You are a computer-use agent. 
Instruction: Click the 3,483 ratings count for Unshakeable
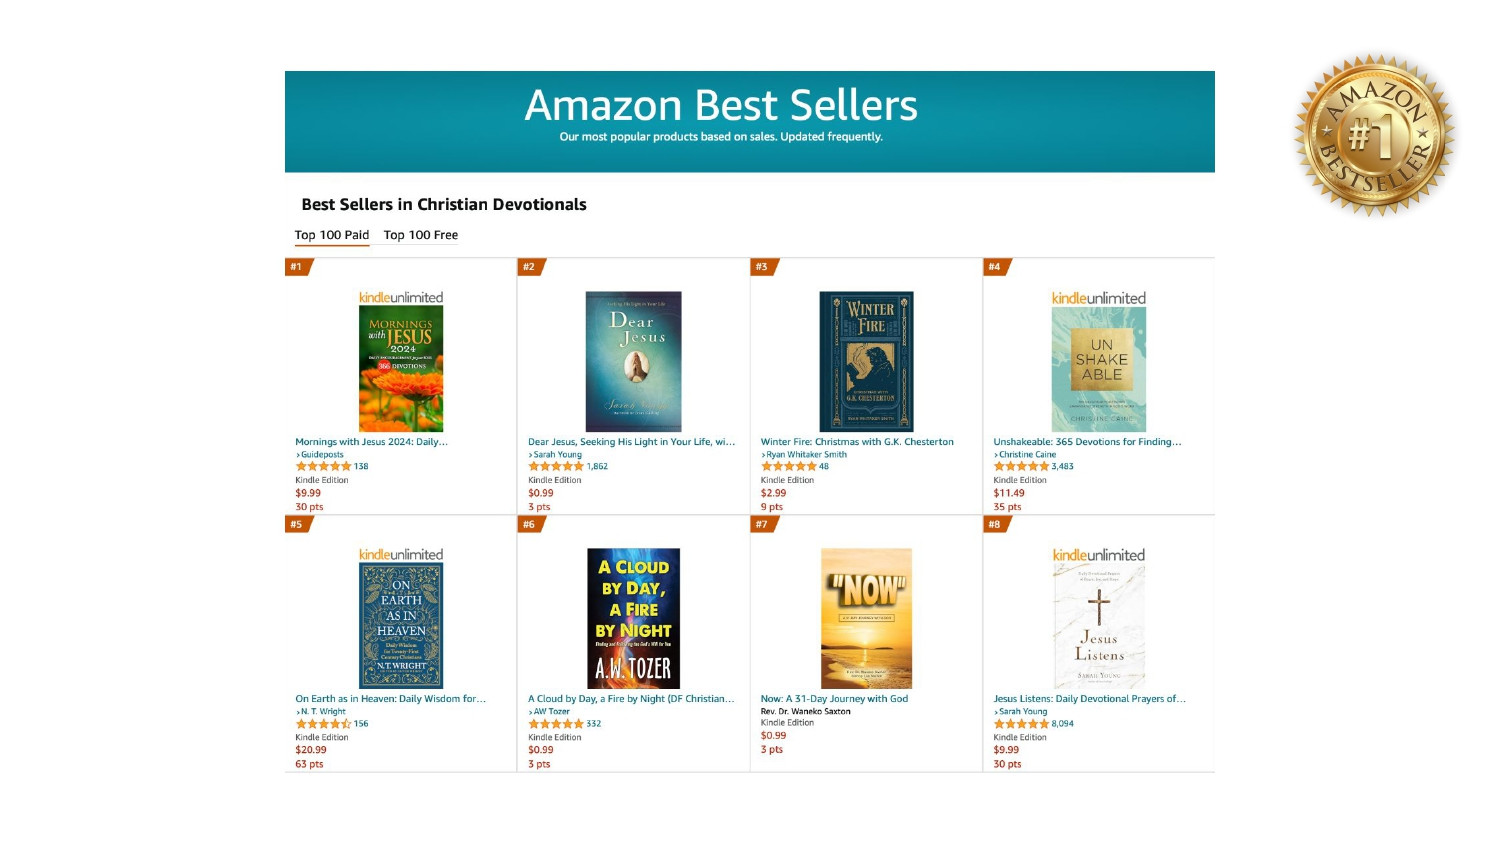1062,467
